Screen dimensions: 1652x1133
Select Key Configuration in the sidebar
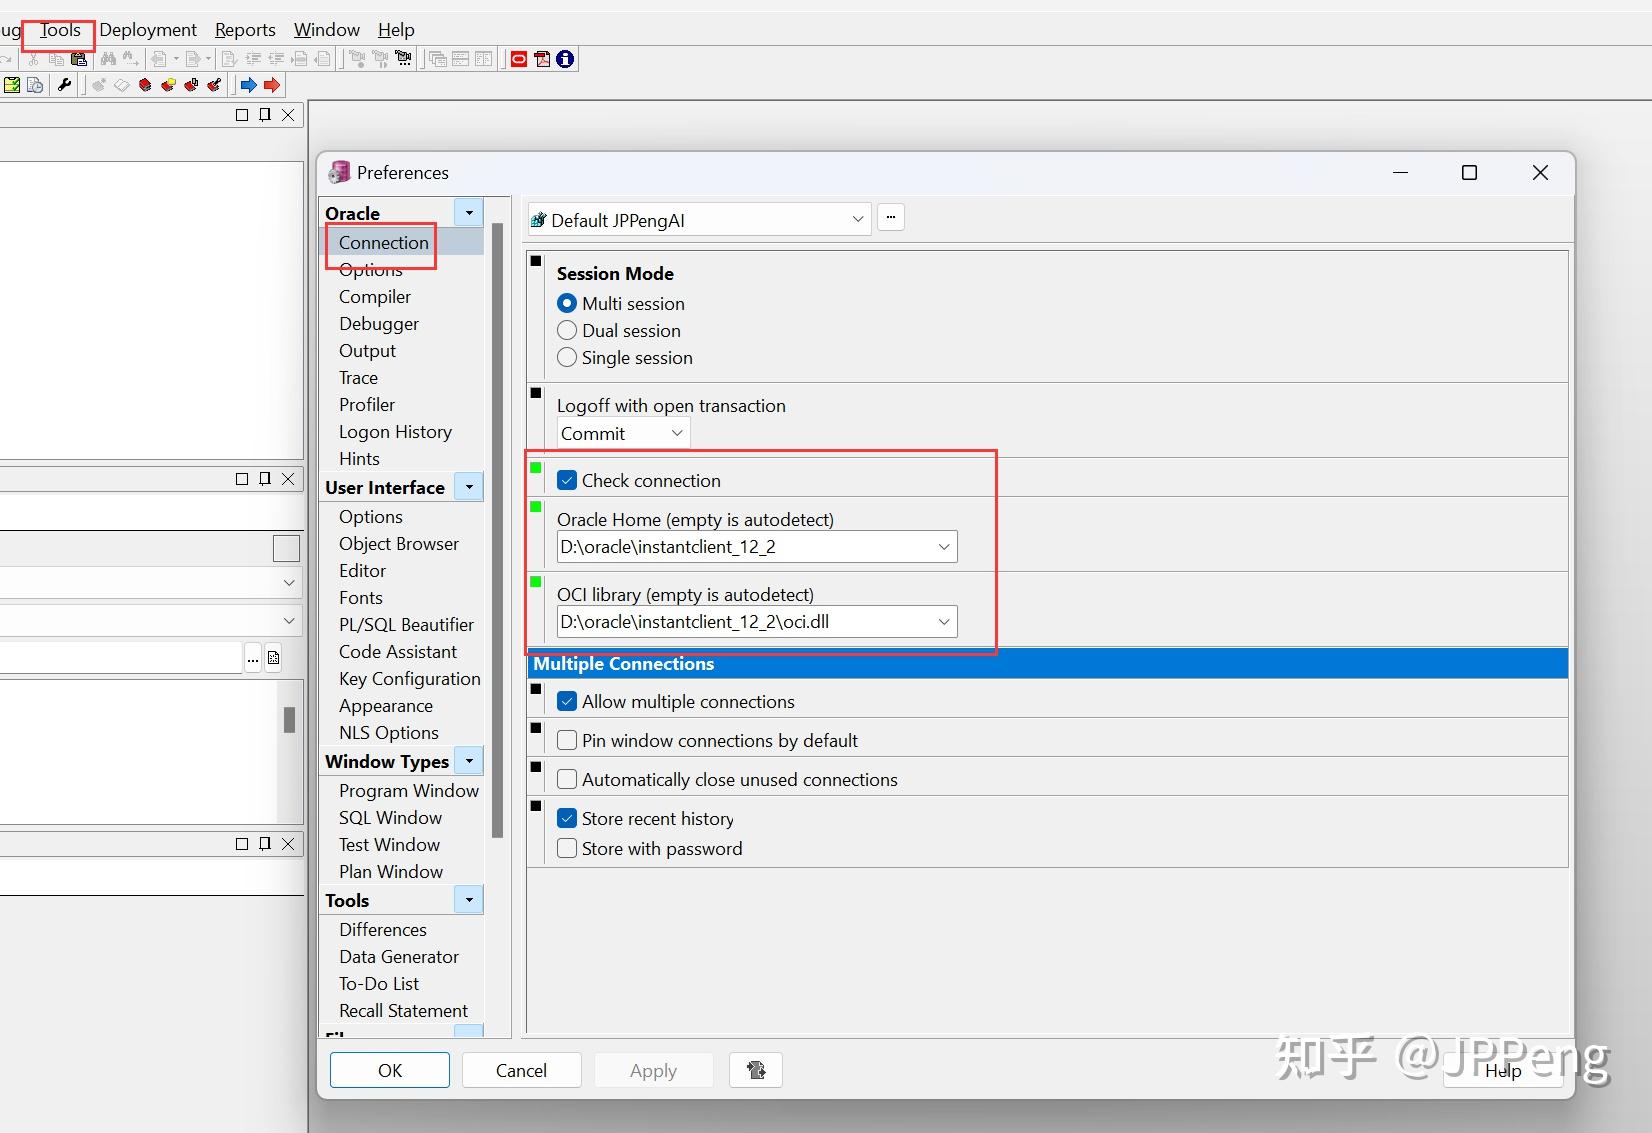409,679
